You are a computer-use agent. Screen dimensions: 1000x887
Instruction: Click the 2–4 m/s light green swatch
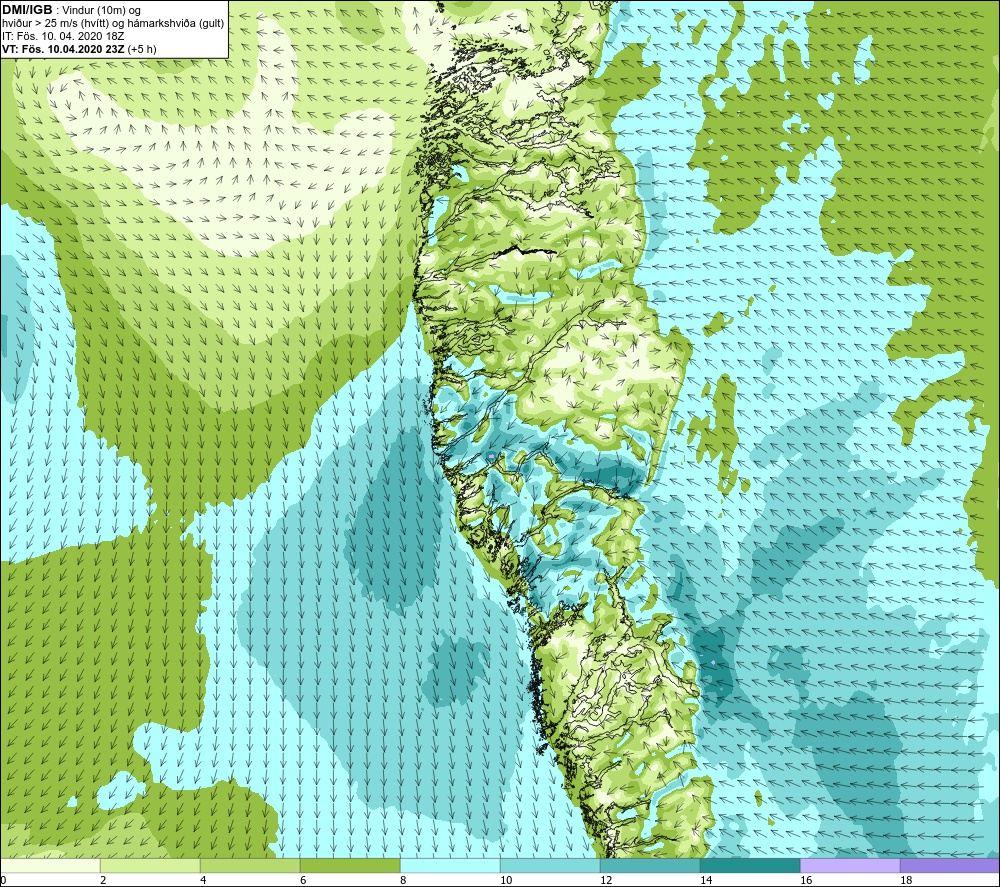pyautogui.click(x=151, y=865)
